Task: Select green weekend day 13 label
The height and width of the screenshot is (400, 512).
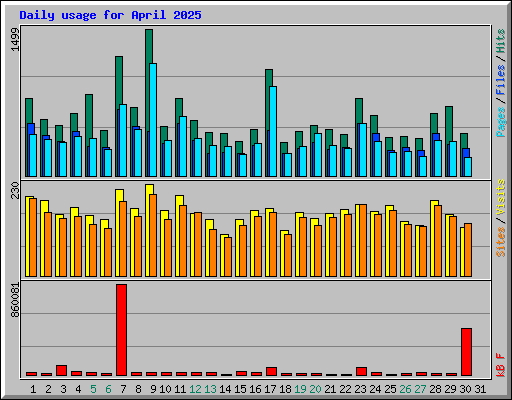Action: 210,389
